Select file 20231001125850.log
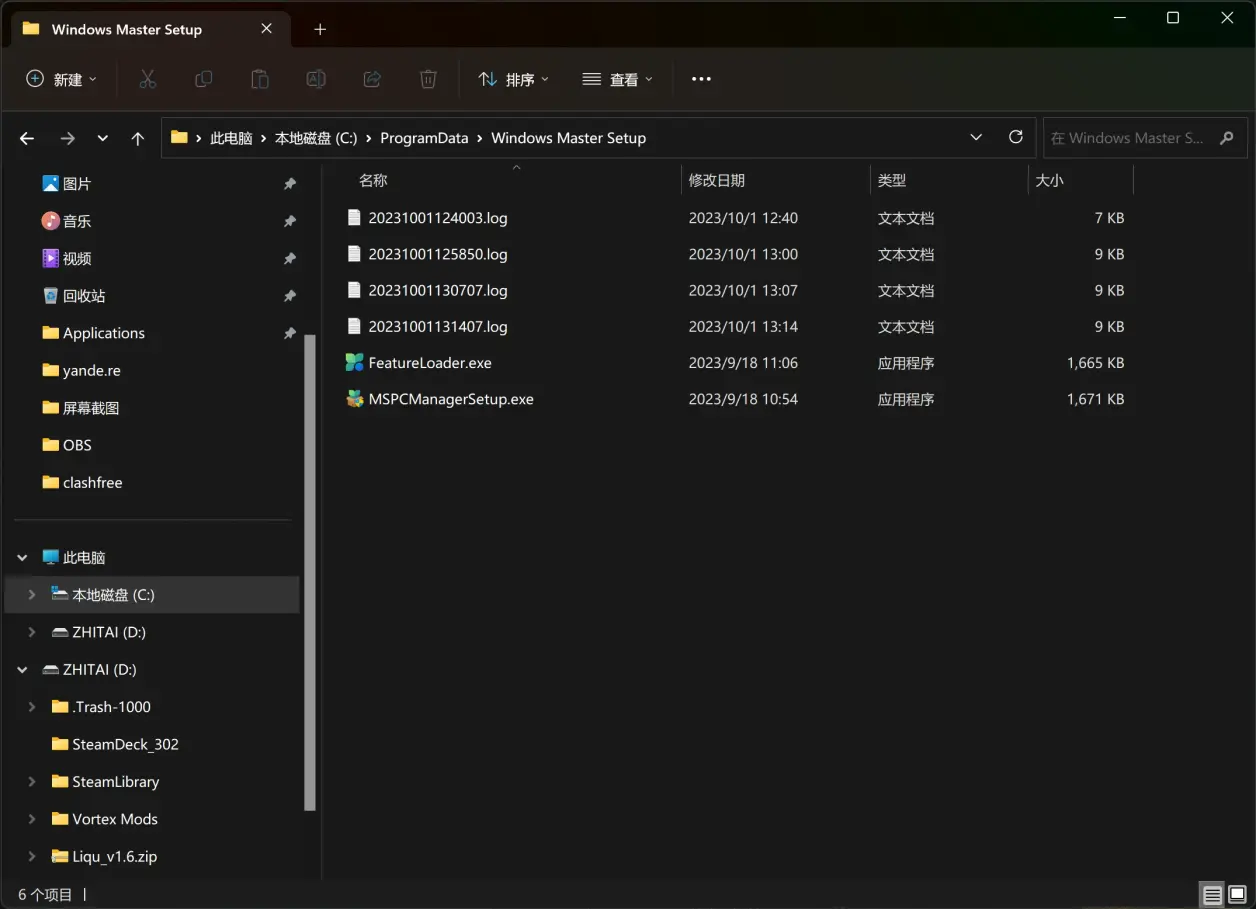This screenshot has width=1256, height=909. pos(438,254)
